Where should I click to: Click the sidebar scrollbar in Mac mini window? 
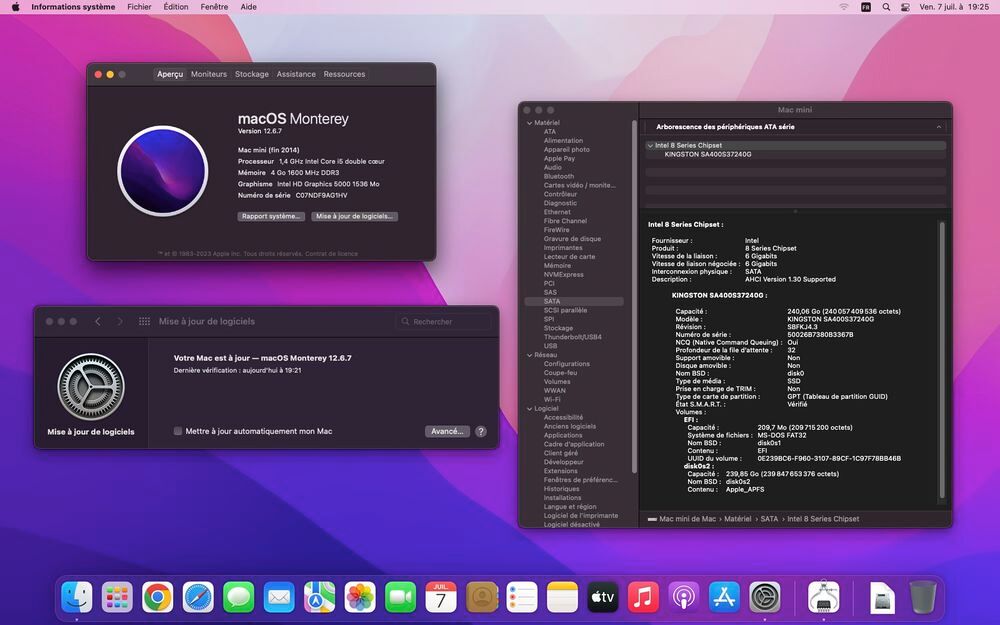tap(634, 297)
